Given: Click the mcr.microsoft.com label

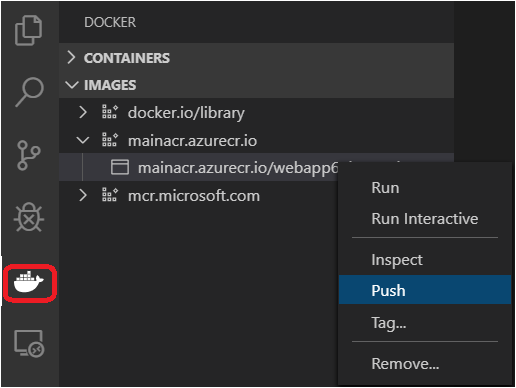Looking at the screenshot, I should pyautogui.click(x=194, y=196).
